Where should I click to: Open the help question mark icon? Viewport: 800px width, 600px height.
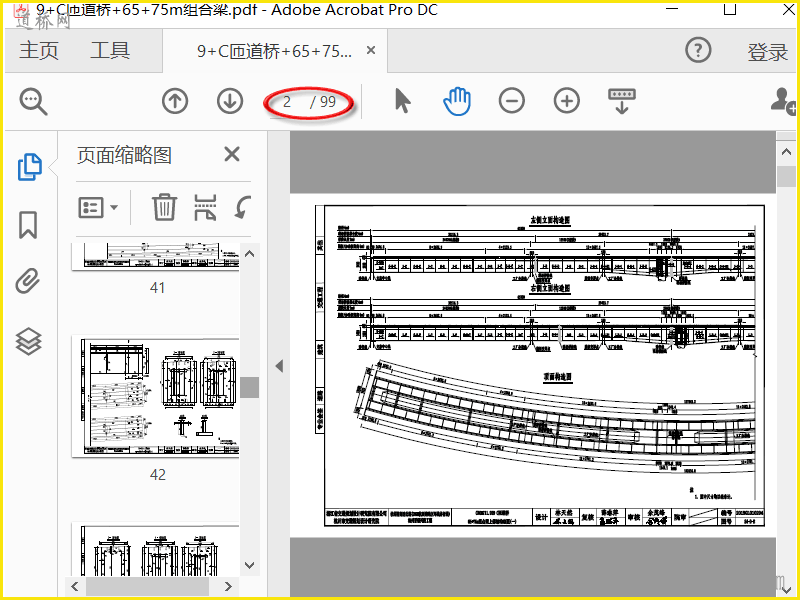click(x=698, y=51)
